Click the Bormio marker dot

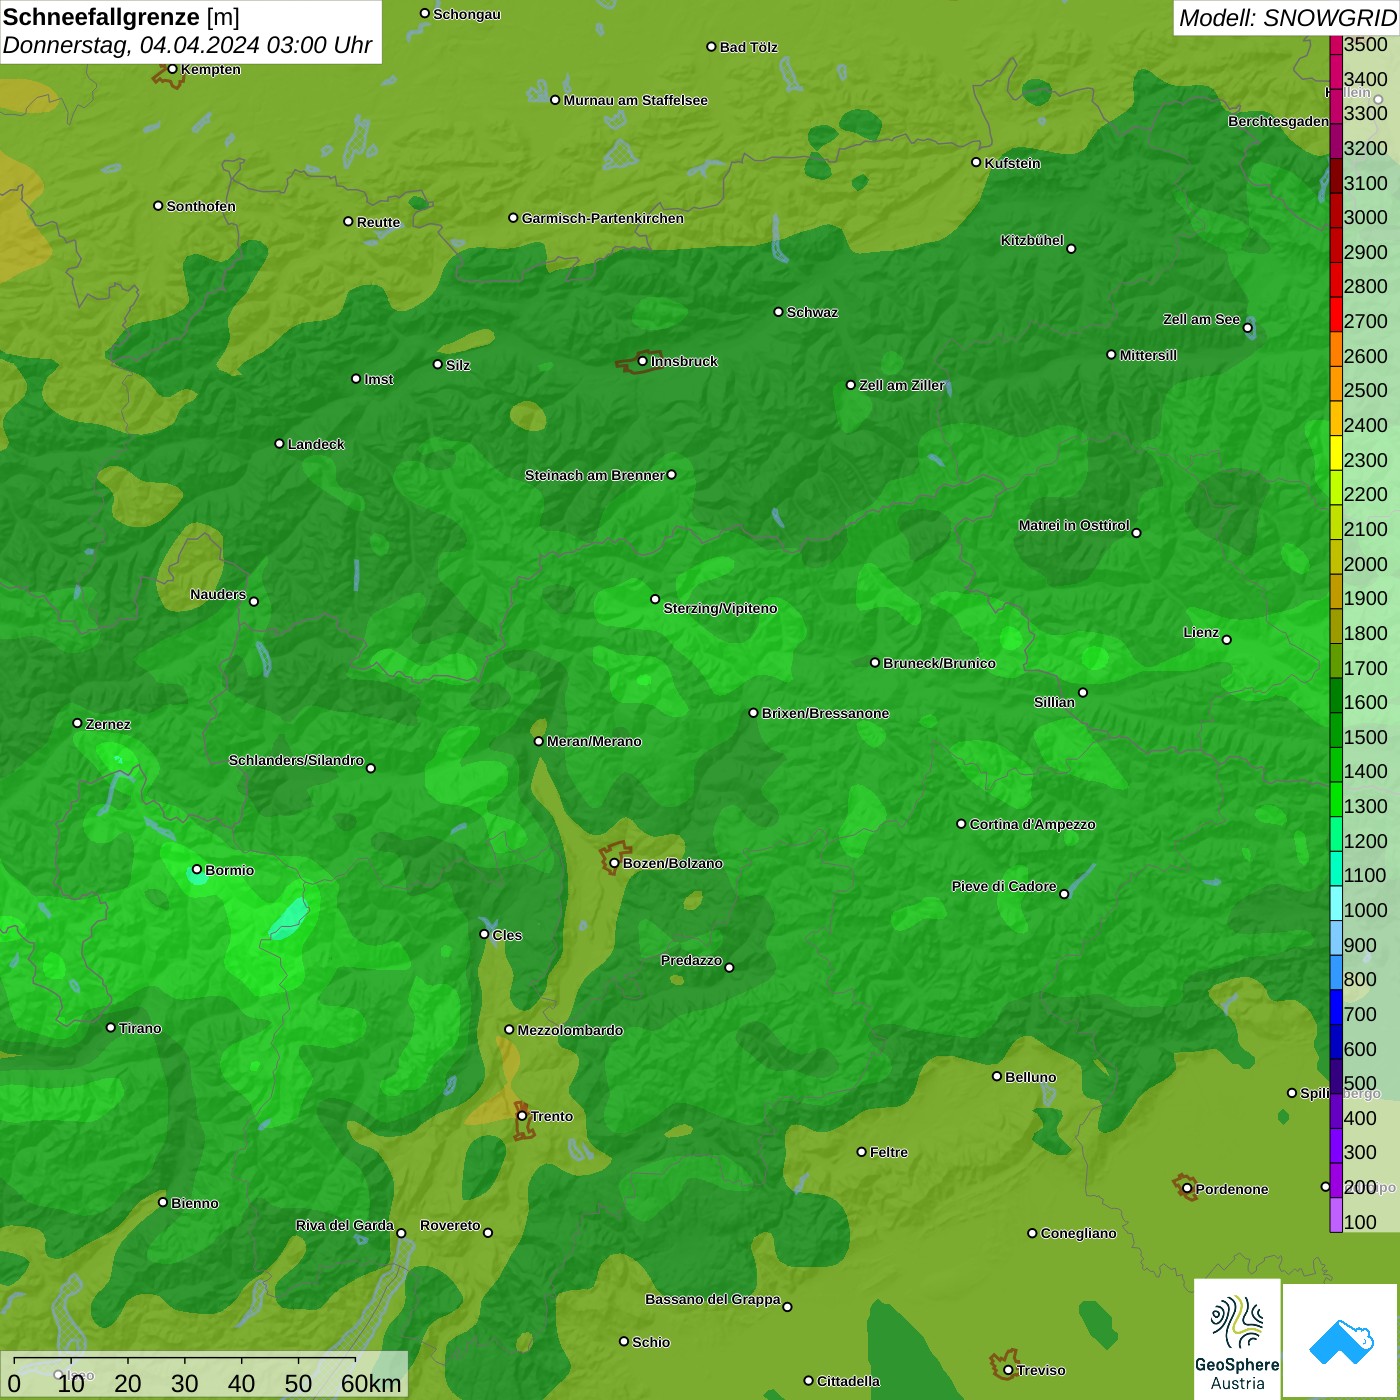[197, 869]
